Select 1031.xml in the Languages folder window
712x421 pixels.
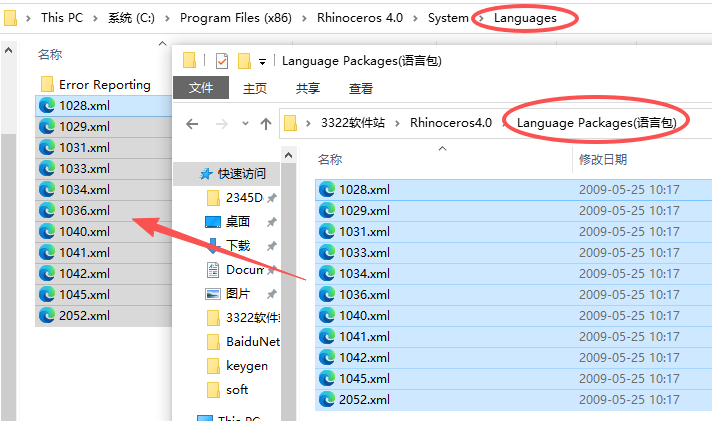tap(104, 148)
